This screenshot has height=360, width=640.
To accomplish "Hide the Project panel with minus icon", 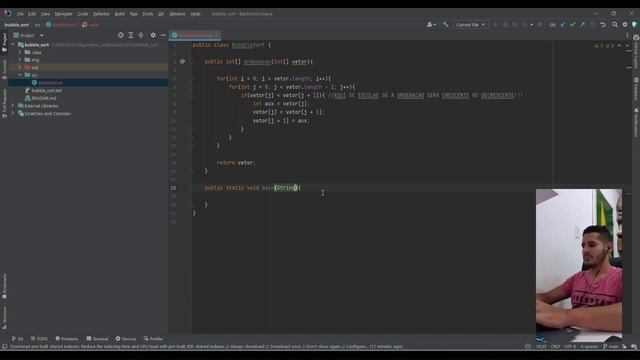I will pyautogui.click(x=163, y=36).
